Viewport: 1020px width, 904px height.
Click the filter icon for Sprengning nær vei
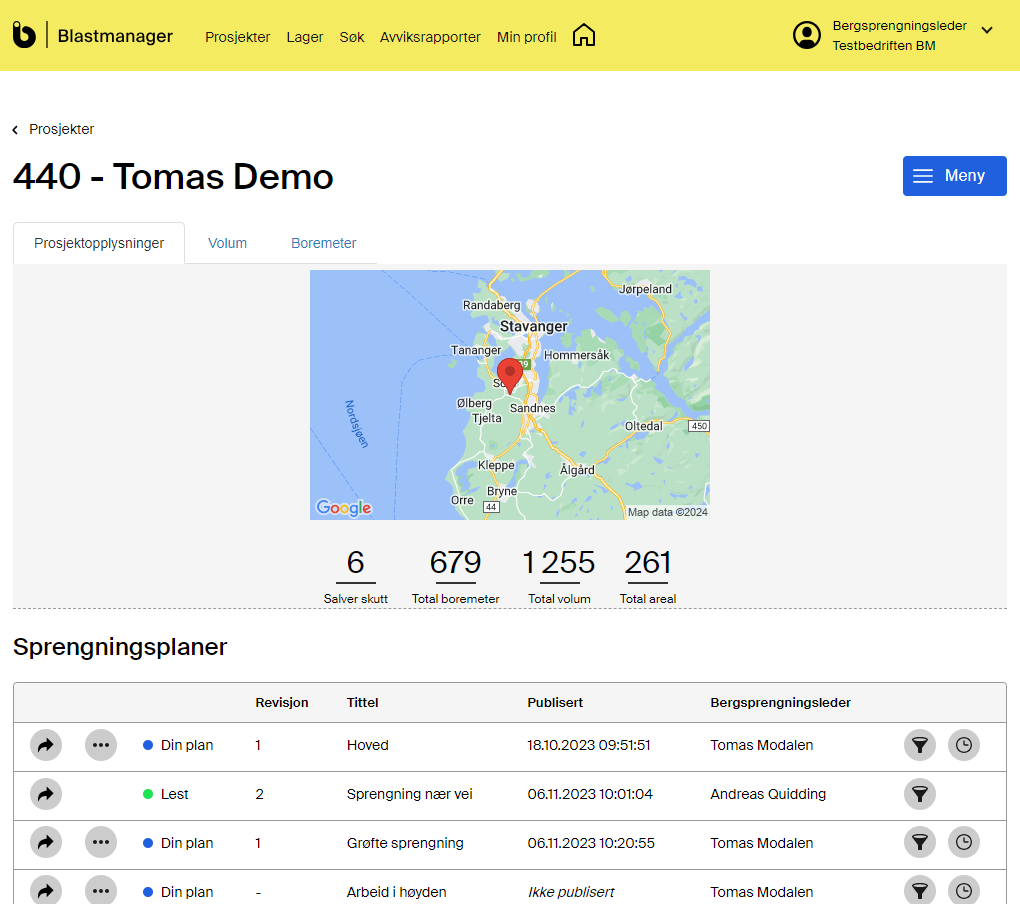click(920, 794)
